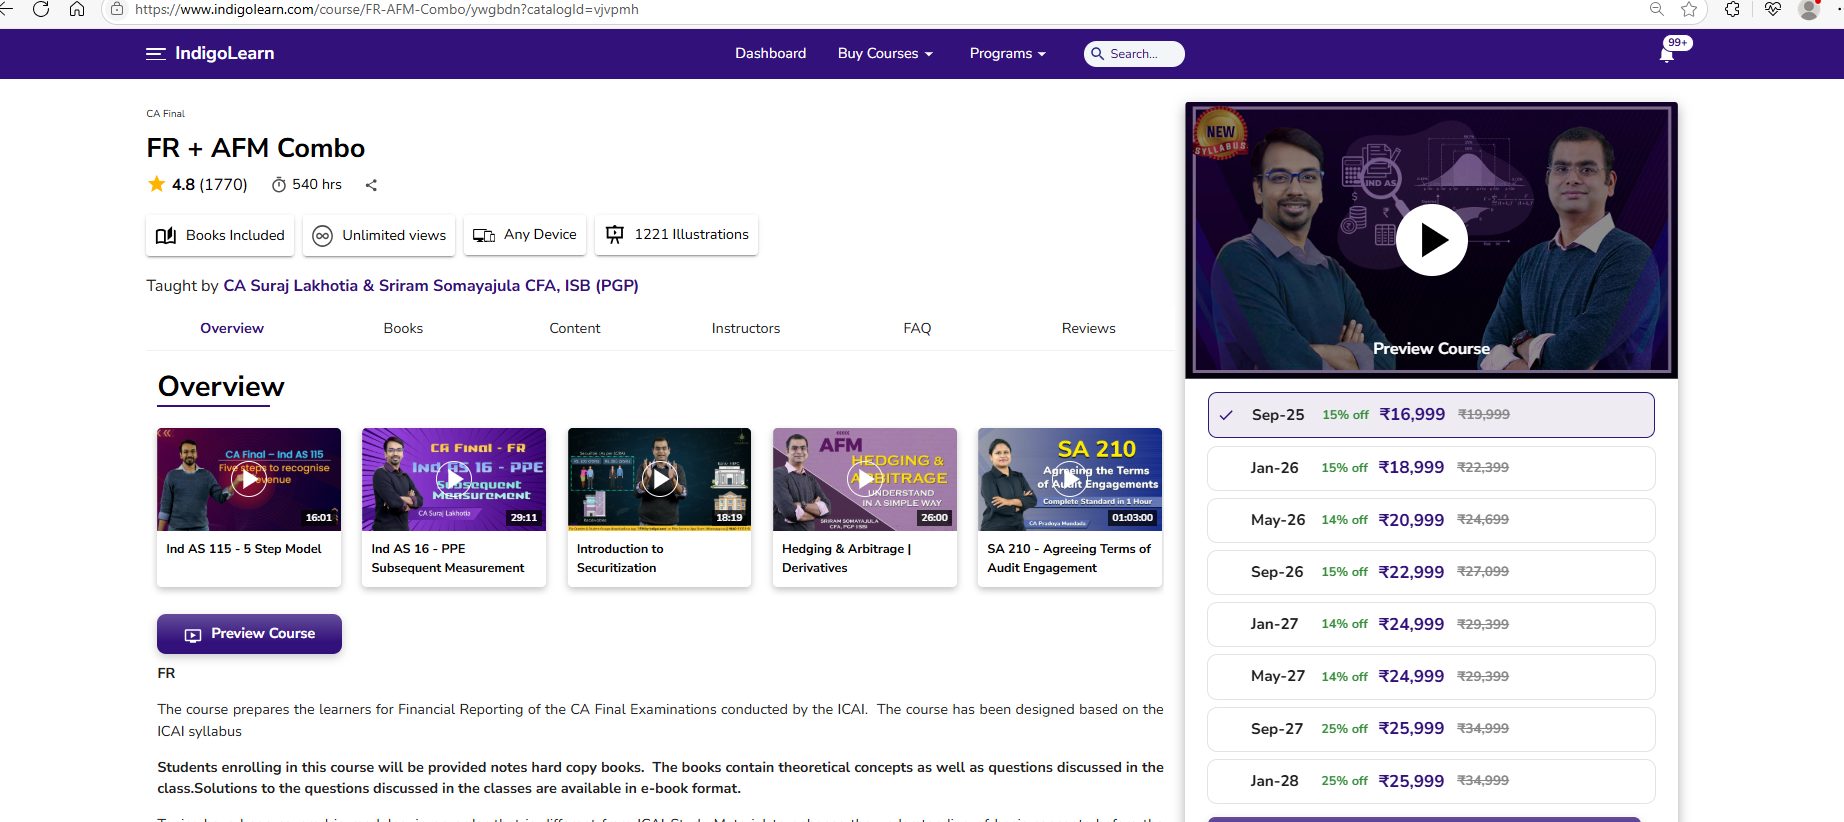This screenshot has height=822, width=1844.
Task: Click the share icon next to 540 hrs
Action: (x=371, y=185)
